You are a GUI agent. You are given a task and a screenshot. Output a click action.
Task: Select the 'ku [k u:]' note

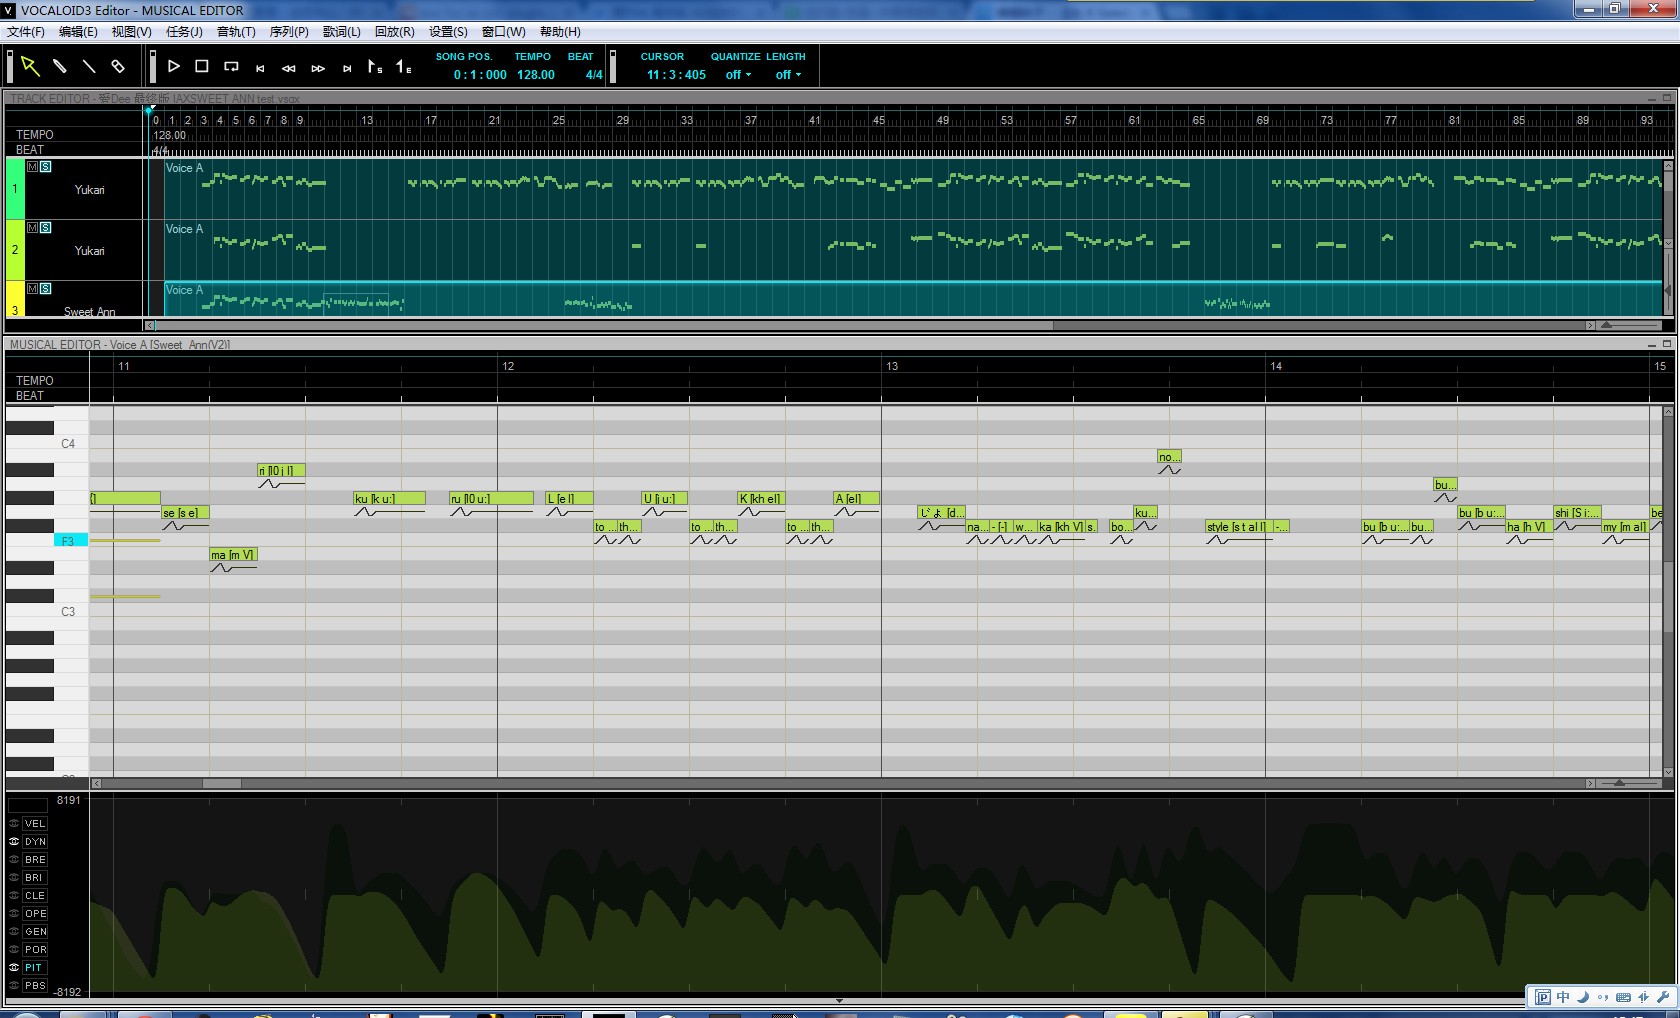pyautogui.click(x=389, y=498)
